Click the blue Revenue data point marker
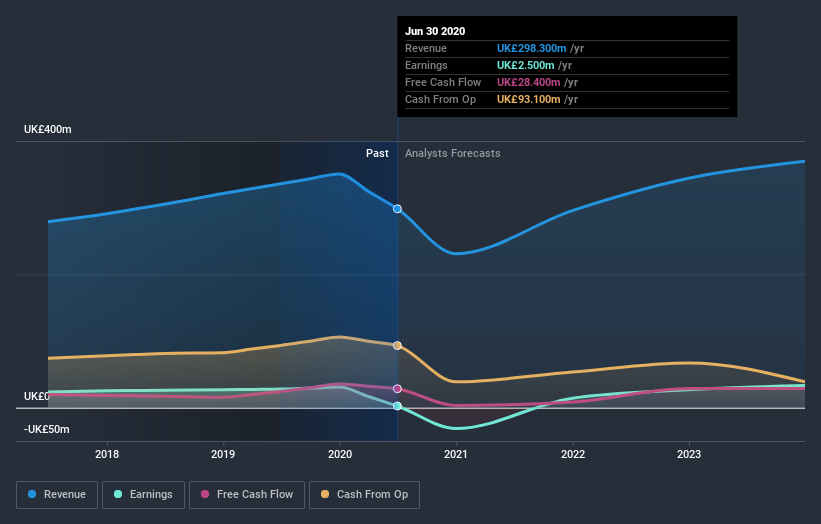This screenshot has height=524, width=821. point(397,209)
